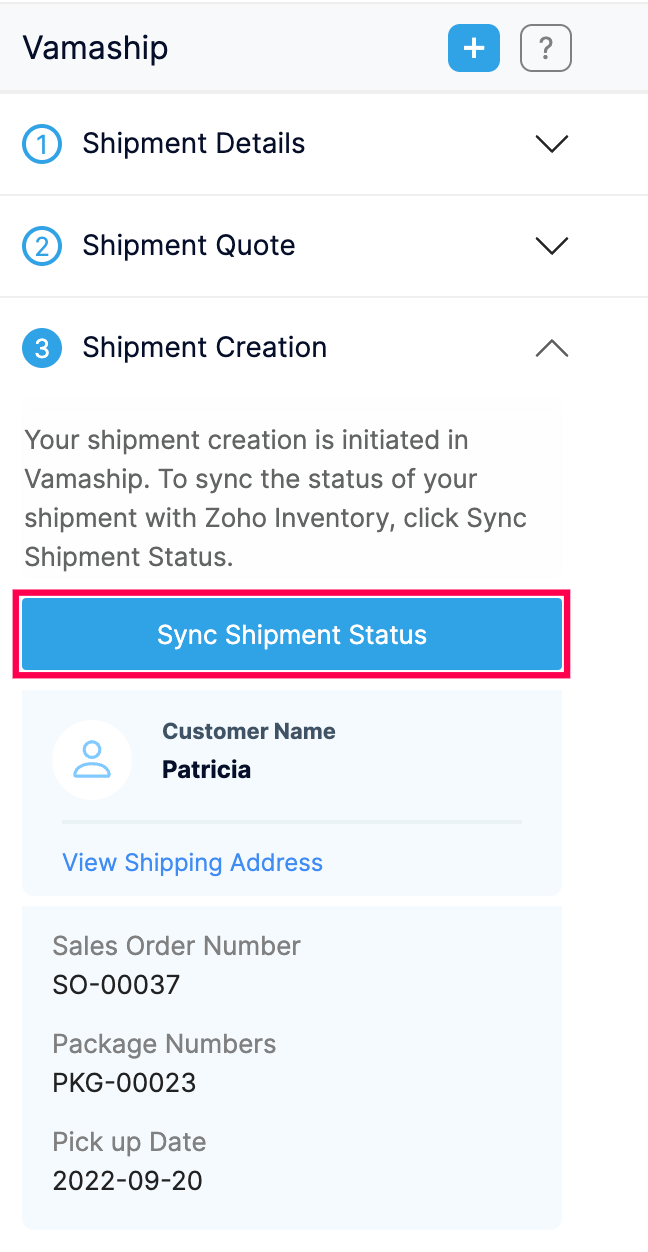The image size is (648, 1252).
Task: Click the filled step 3 circle icon
Action: (x=42, y=348)
